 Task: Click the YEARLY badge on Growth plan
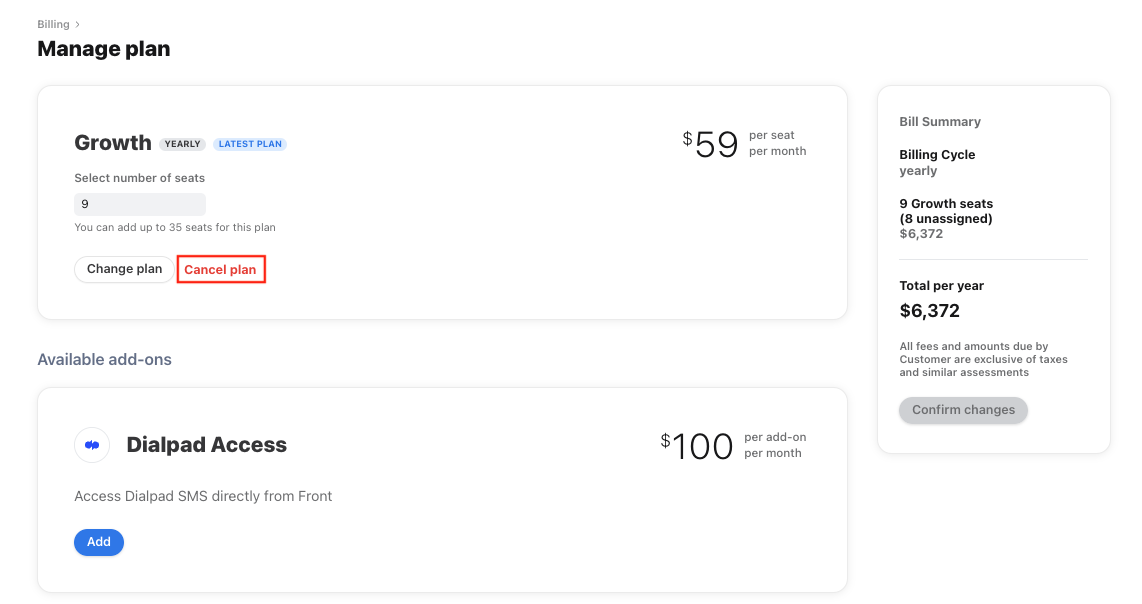182,143
